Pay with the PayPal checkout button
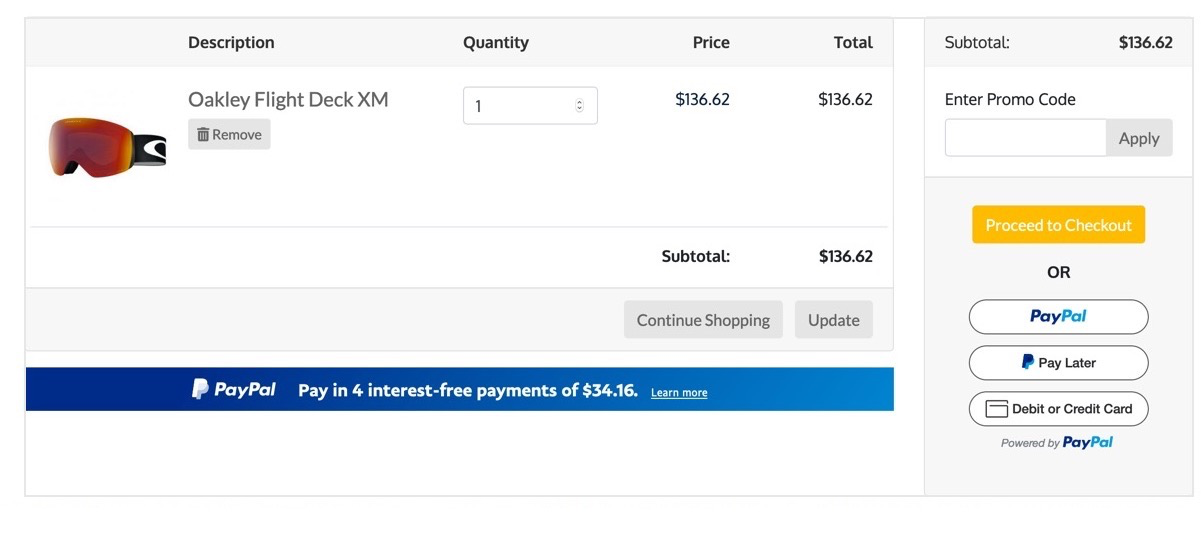 [x=1058, y=317]
